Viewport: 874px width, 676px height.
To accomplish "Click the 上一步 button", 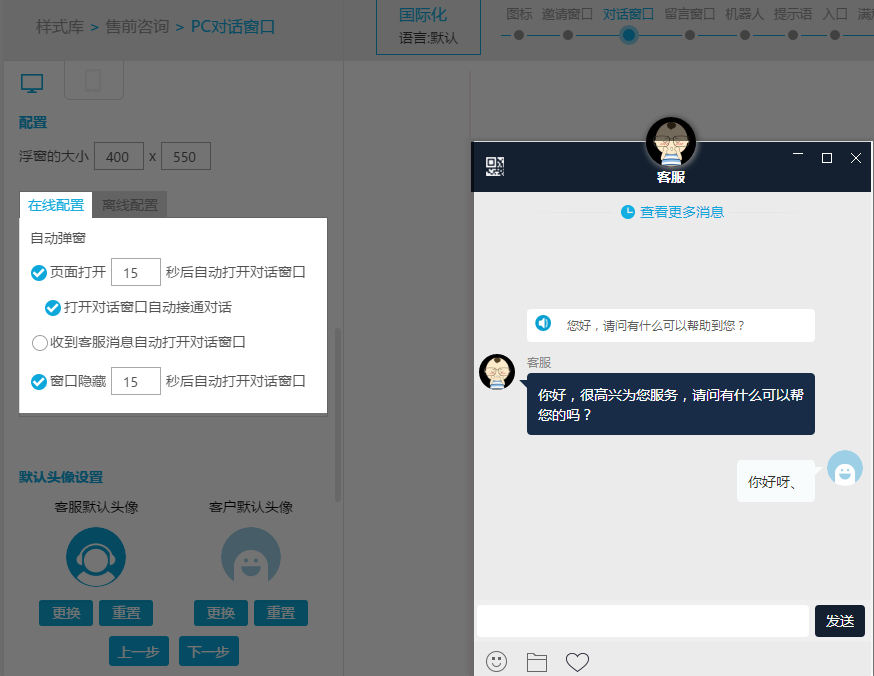I will coord(139,651).
